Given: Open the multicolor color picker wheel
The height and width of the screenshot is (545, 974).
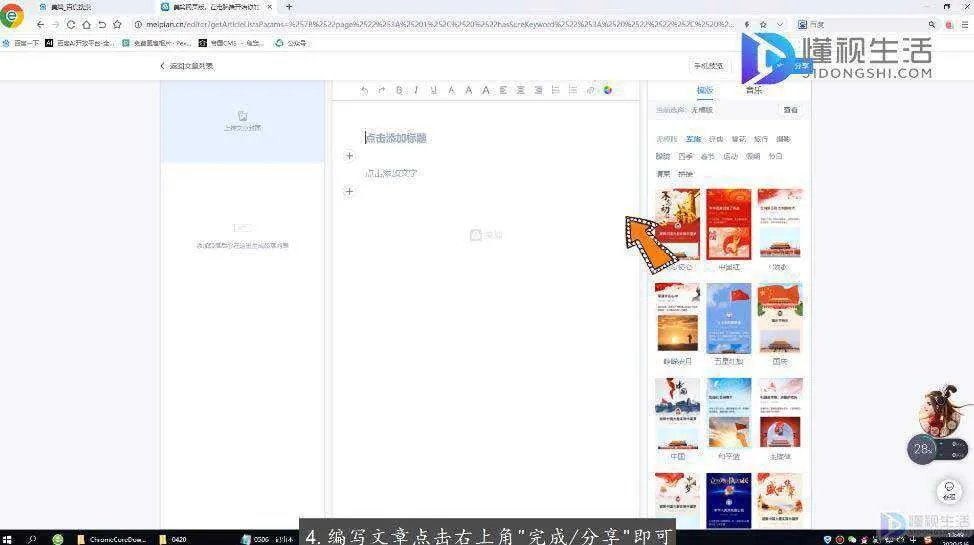Looking at the screenshot, I should coord(607,90).
